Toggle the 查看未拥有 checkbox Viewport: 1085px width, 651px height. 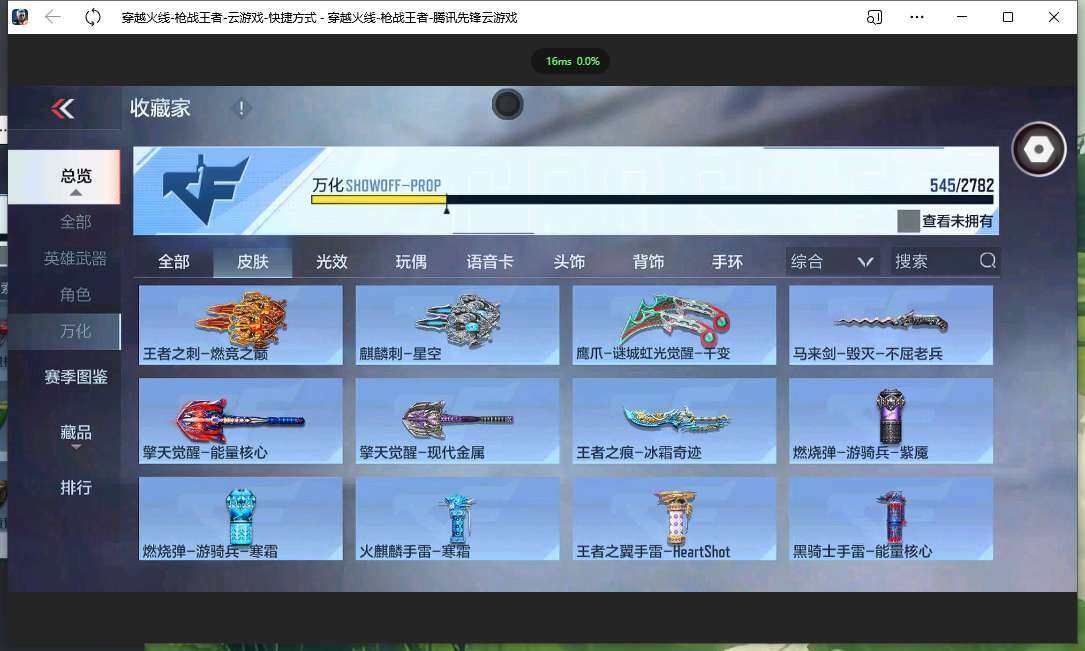click(x=908, y=221)
